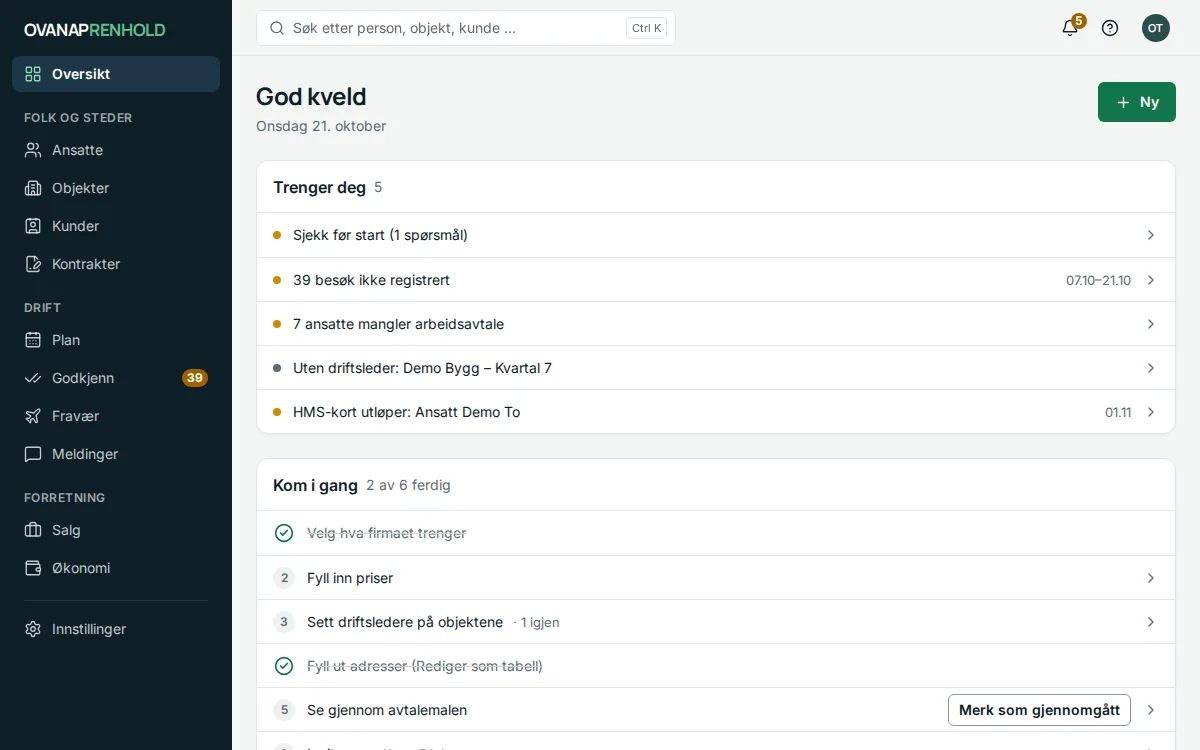Click the Plan calendar icon
The width and height of the screenshot is (1200, 750).
(x=33, y=340)
